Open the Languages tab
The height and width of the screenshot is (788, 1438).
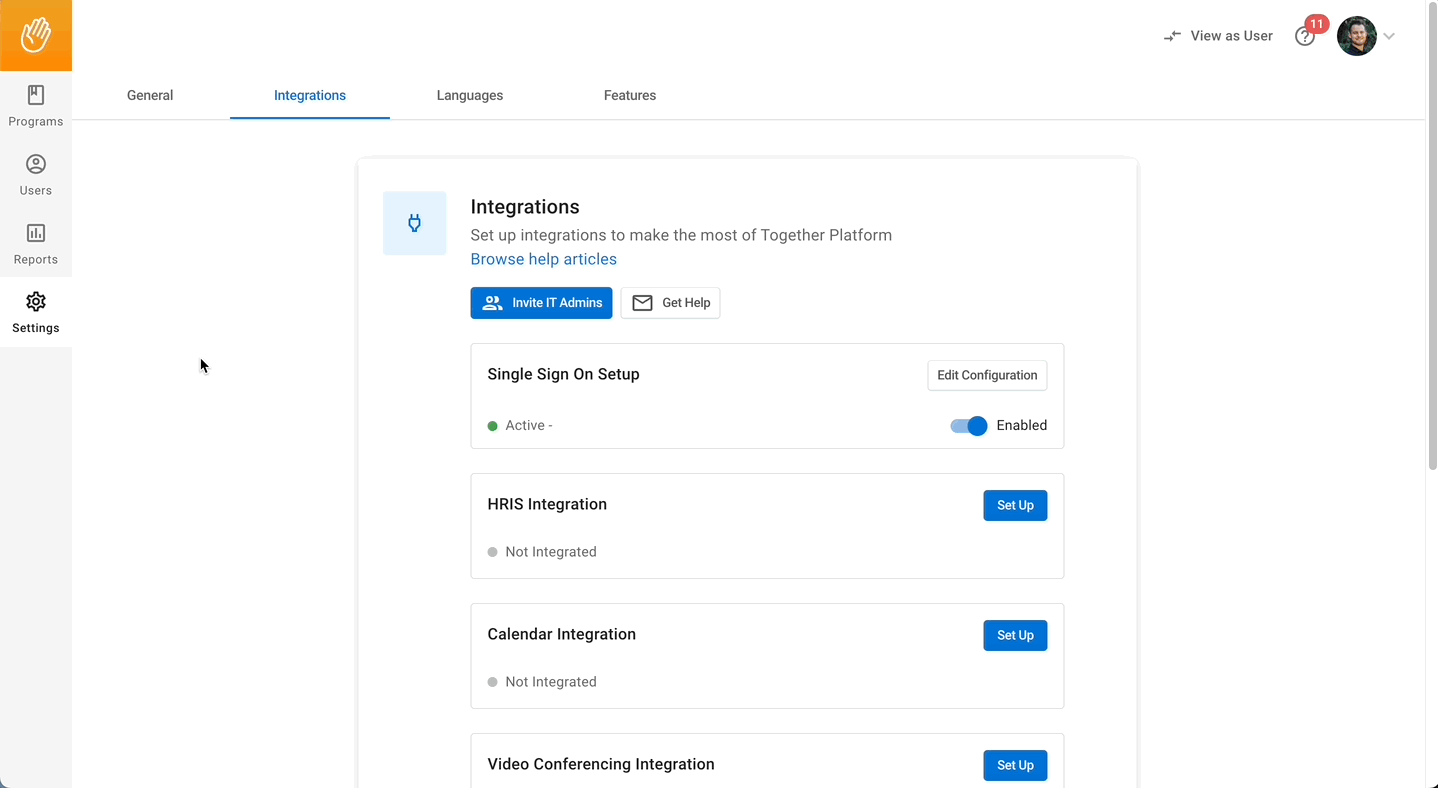(x=470, y=96)
